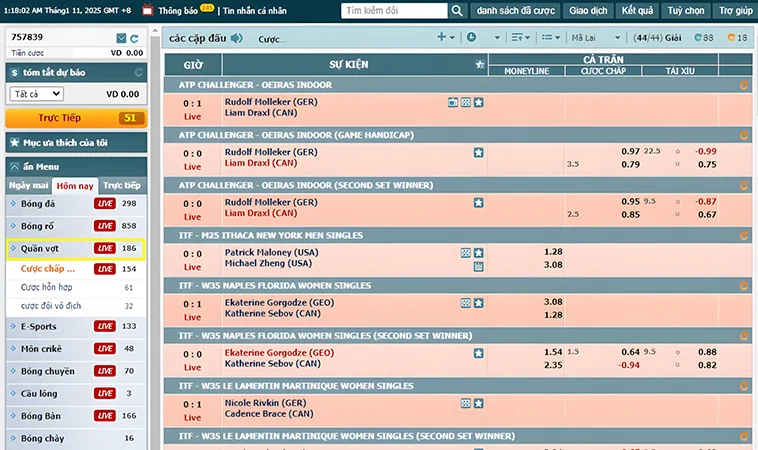The width and height of the screenshot is (758, 450).
Task: Open Môn crikê sport in sidebar
Action: click(76, 348)
